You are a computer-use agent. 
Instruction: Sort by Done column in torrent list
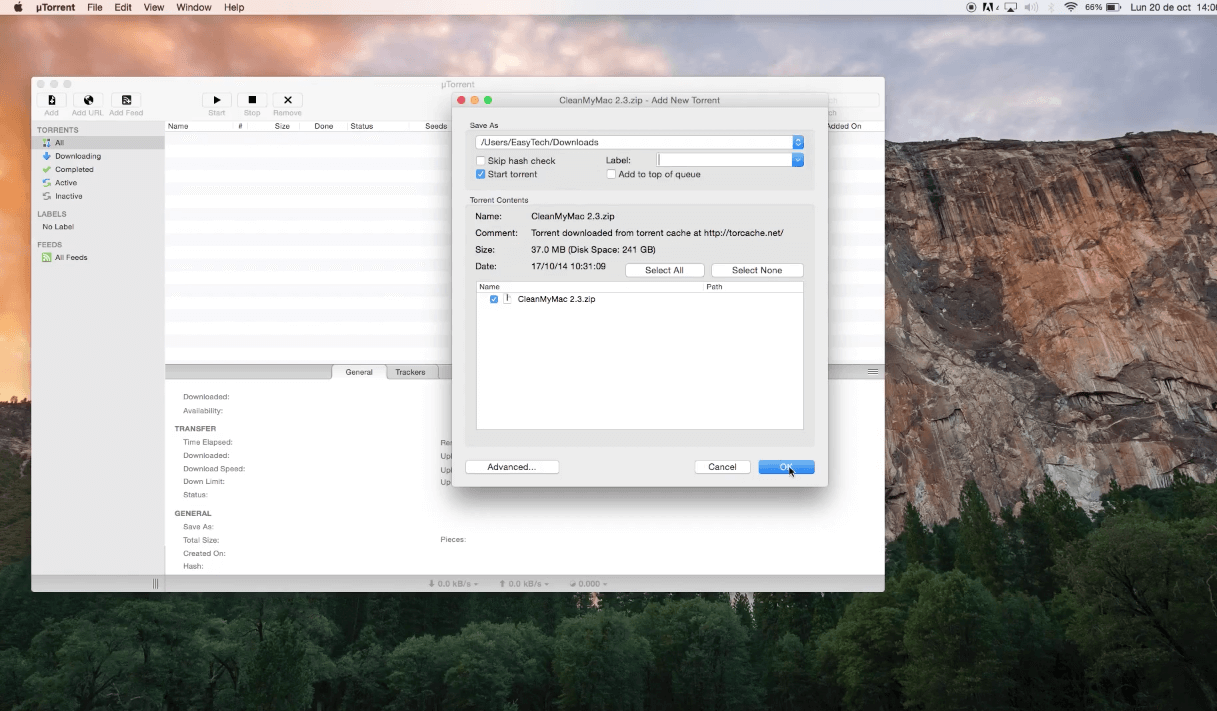point(323,126)
